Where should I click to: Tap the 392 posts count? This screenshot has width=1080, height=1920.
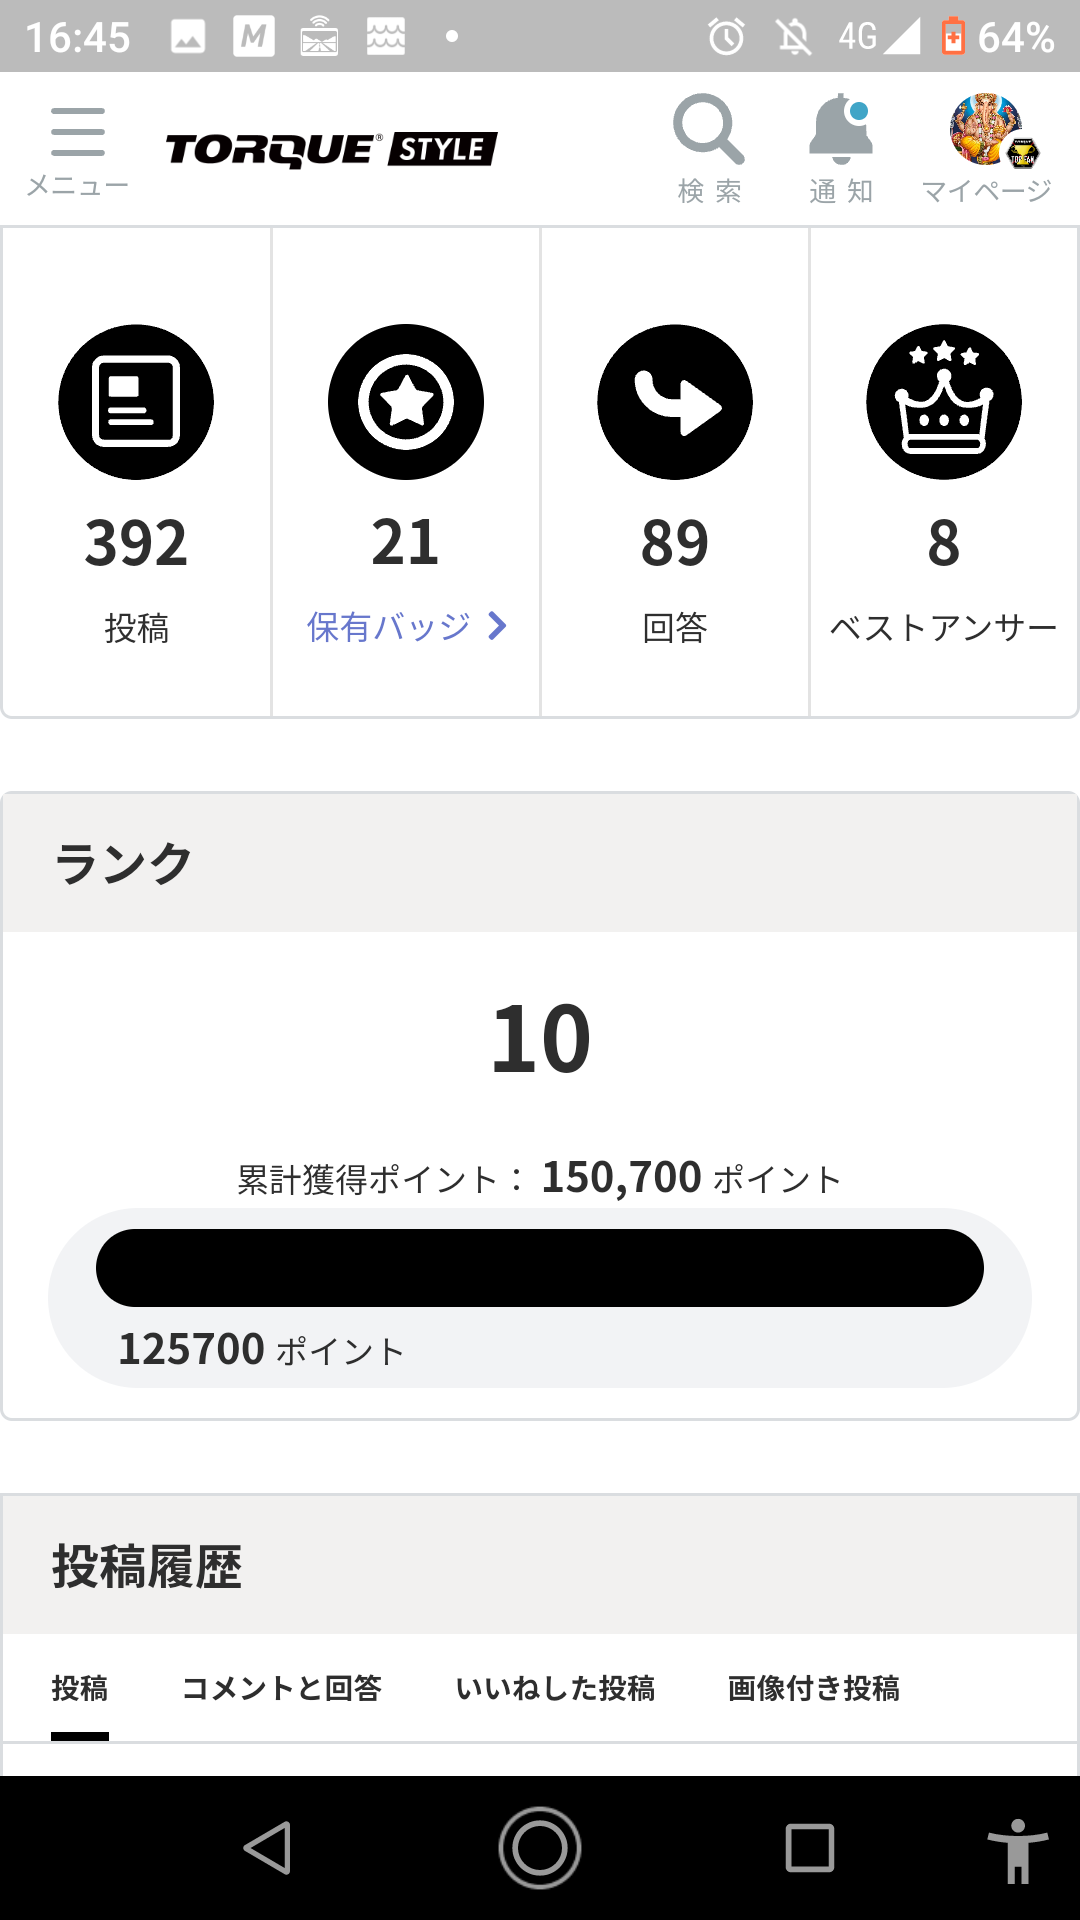136,543
